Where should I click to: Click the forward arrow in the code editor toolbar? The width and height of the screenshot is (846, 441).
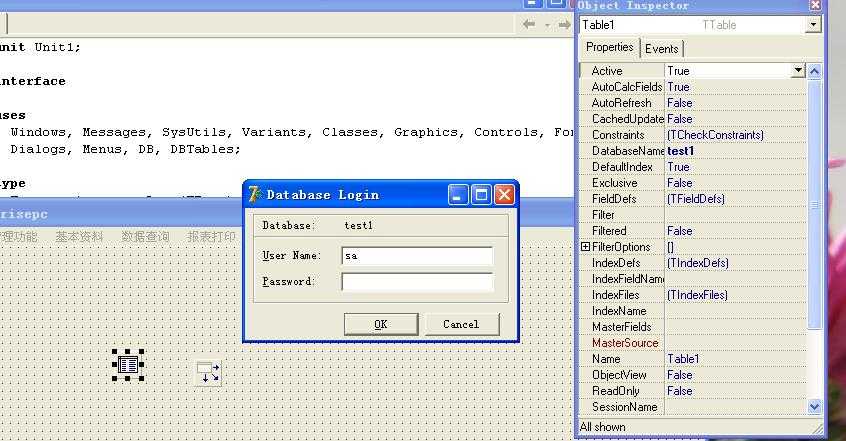click(564, 24)
